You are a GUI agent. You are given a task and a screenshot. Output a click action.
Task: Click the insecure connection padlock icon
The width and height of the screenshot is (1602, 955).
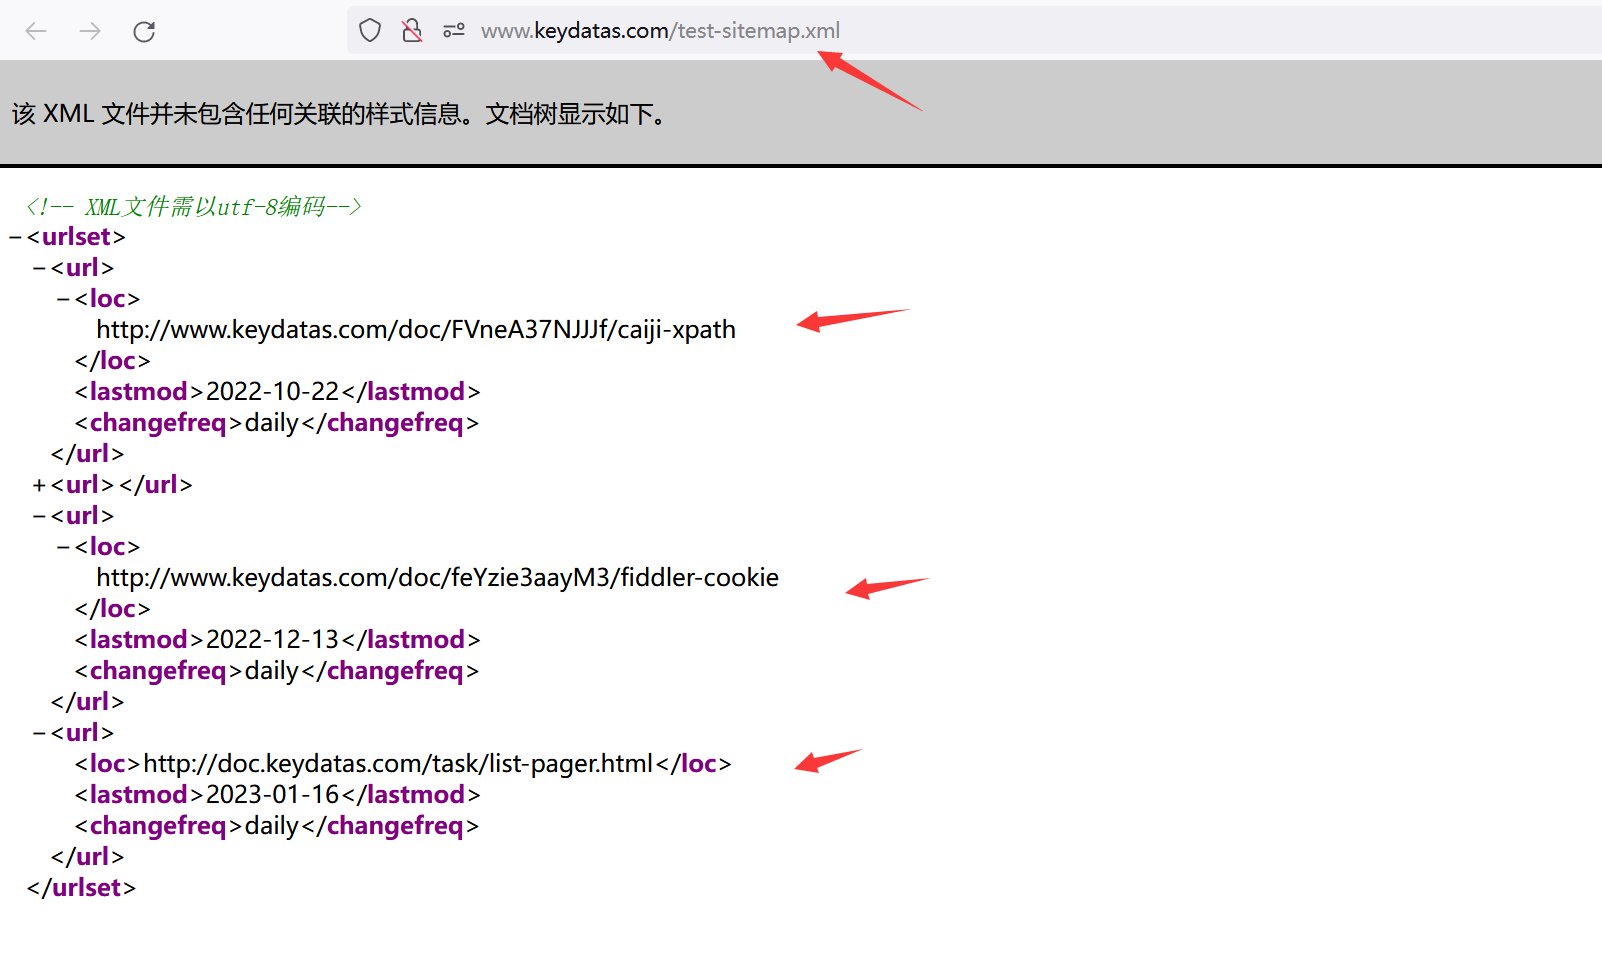tap(412, 31)
